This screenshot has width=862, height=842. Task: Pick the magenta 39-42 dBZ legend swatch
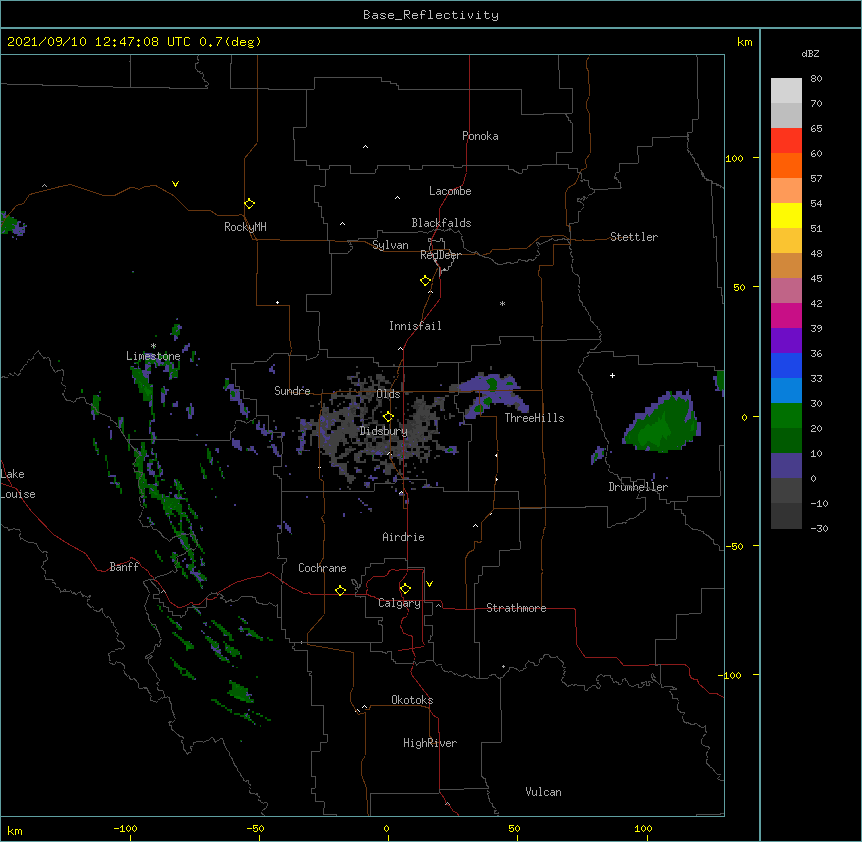coord(786,315)
